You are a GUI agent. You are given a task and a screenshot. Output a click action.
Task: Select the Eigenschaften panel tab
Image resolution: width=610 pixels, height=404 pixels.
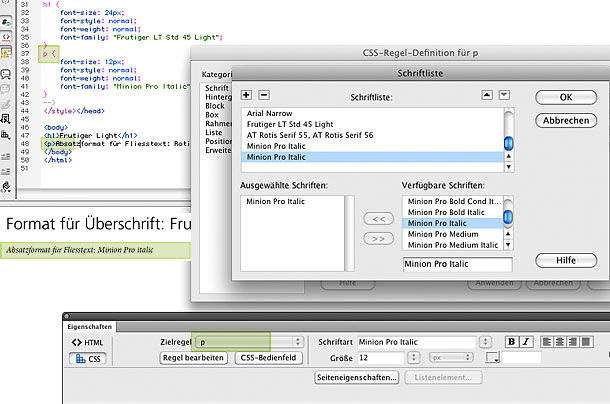click(91, 325)
